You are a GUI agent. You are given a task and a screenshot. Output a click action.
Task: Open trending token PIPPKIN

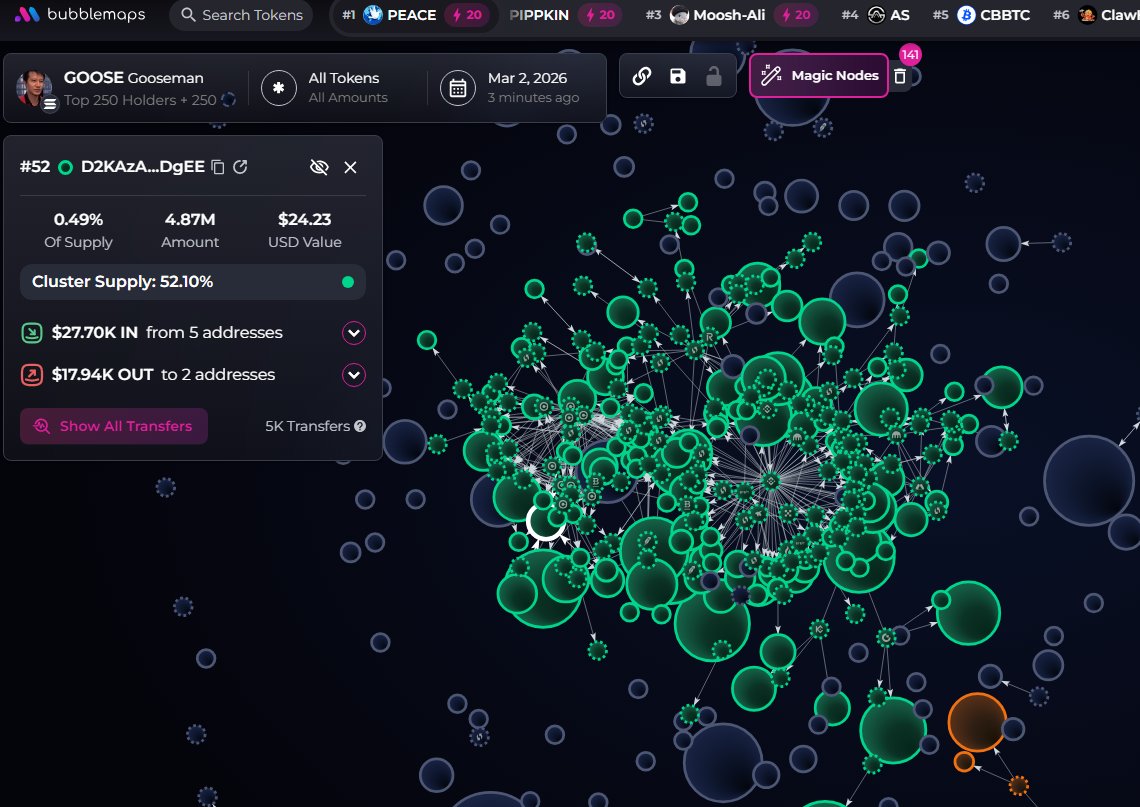tap(566, 15)
